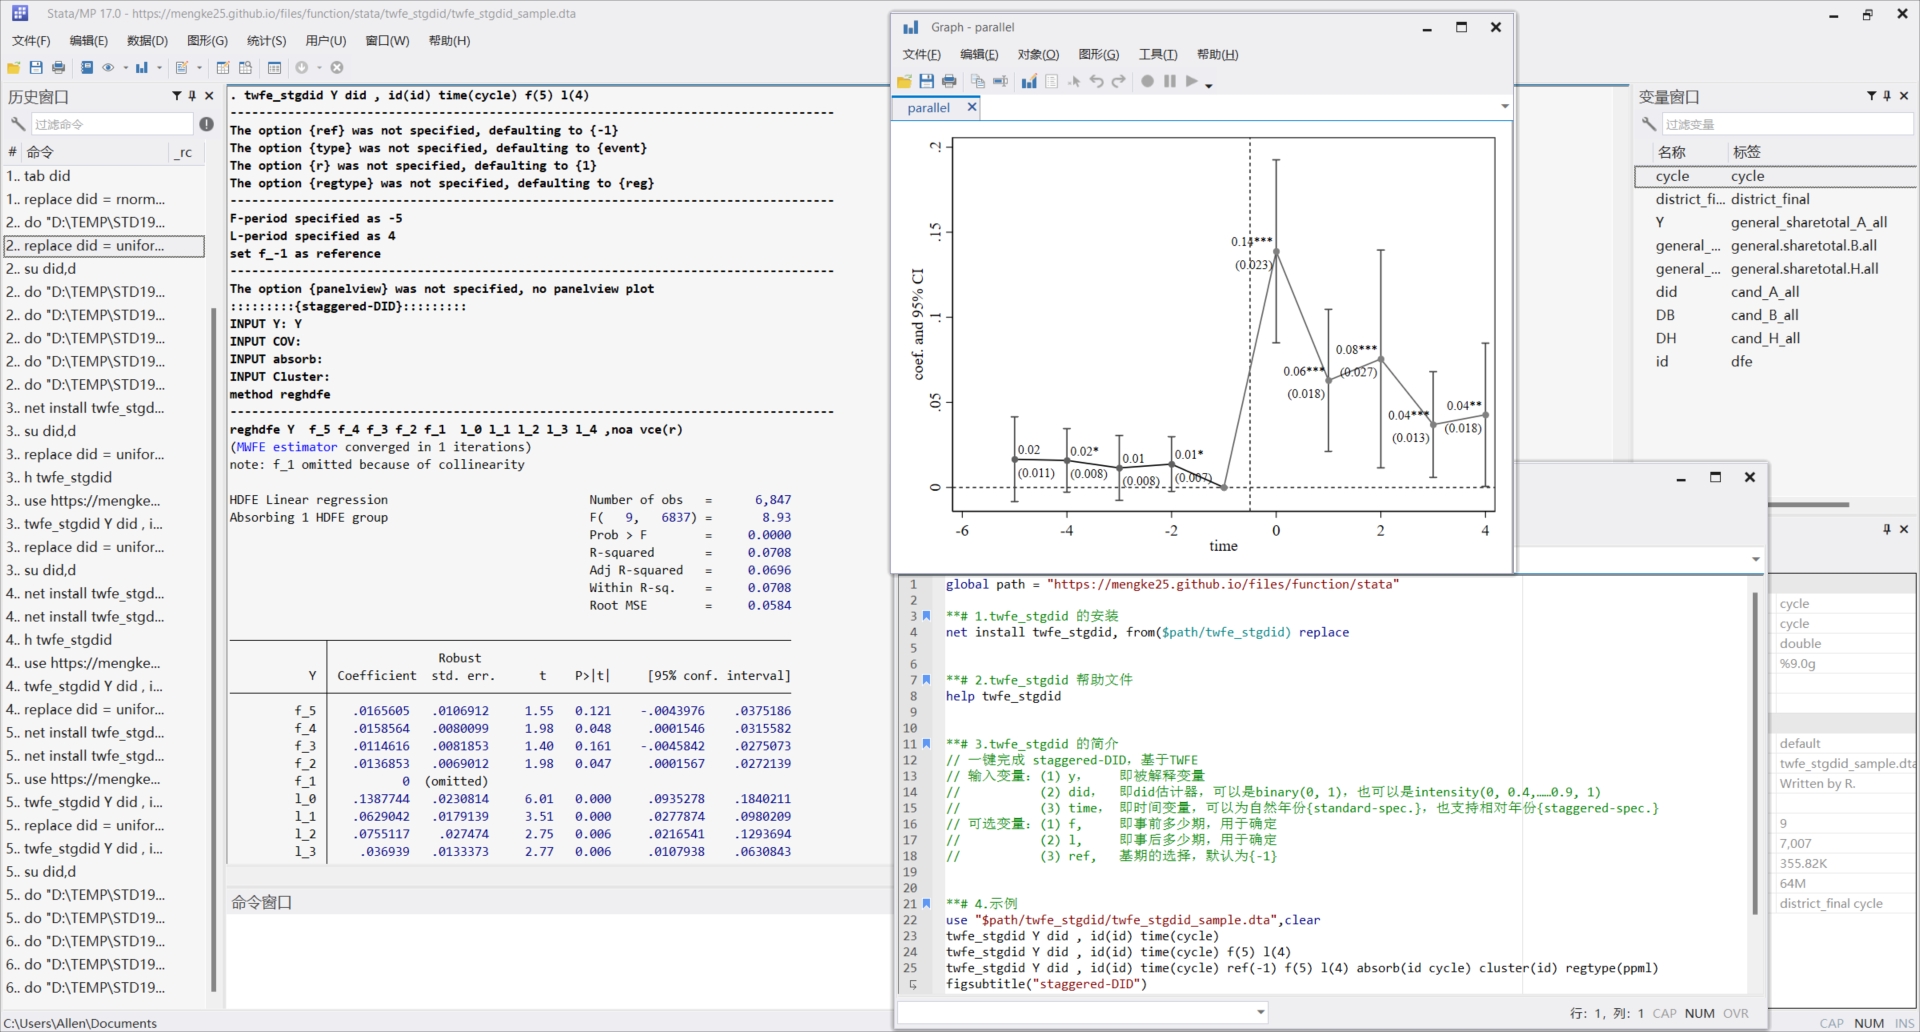The image size is (1920, 1032).
Task: Toggle the pin in history window header
Action: [192, 96]
